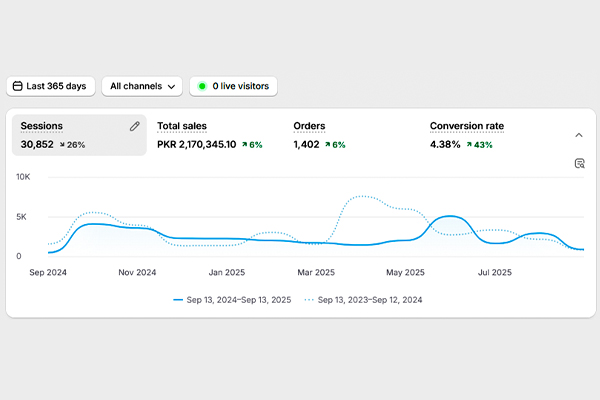600x400 pixels.
Task: Click the Conversion rate 43% up arrow
Action: coord(469,145)
